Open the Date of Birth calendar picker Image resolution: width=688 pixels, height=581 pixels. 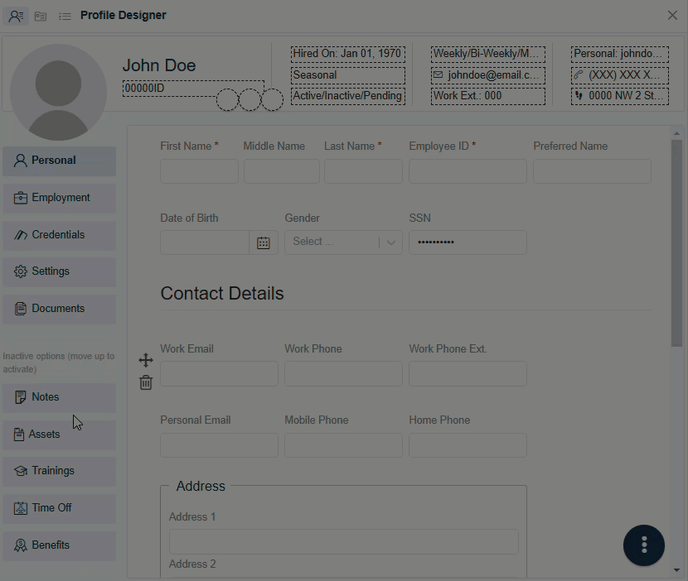point(263,243)
